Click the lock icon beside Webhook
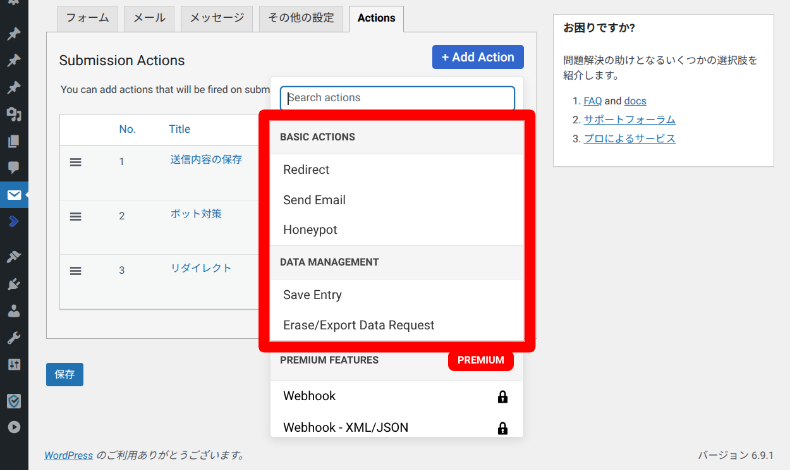790x470 pixels. 502,396
